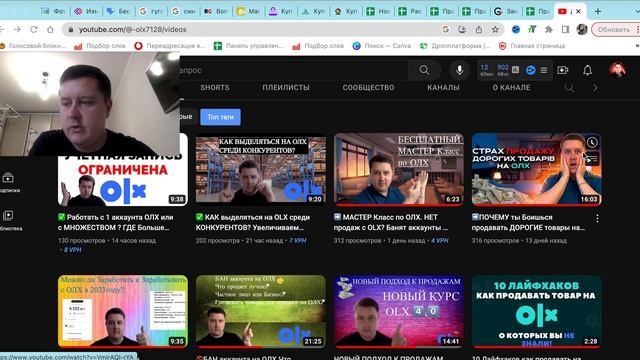Click the vidIQ chart stats icon

[x=516, y=70]
